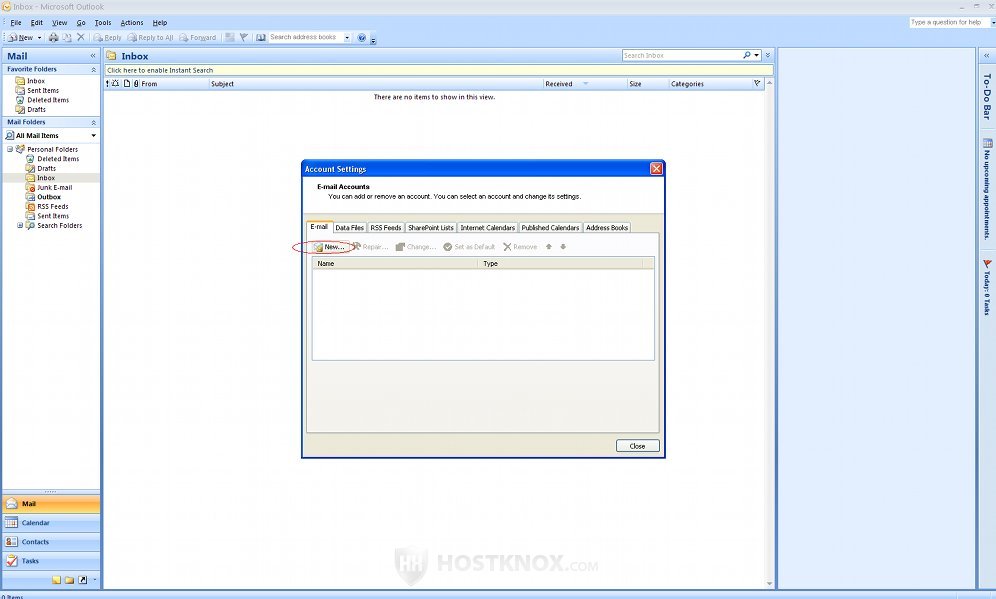
Task: Go to the Internet Calendars tab
Action: (x=487, y=227)
